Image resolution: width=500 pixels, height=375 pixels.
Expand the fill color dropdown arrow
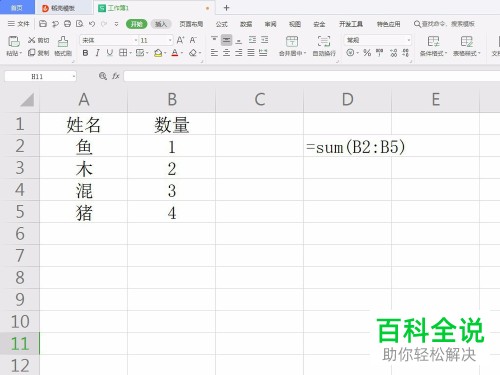point(165,53)
